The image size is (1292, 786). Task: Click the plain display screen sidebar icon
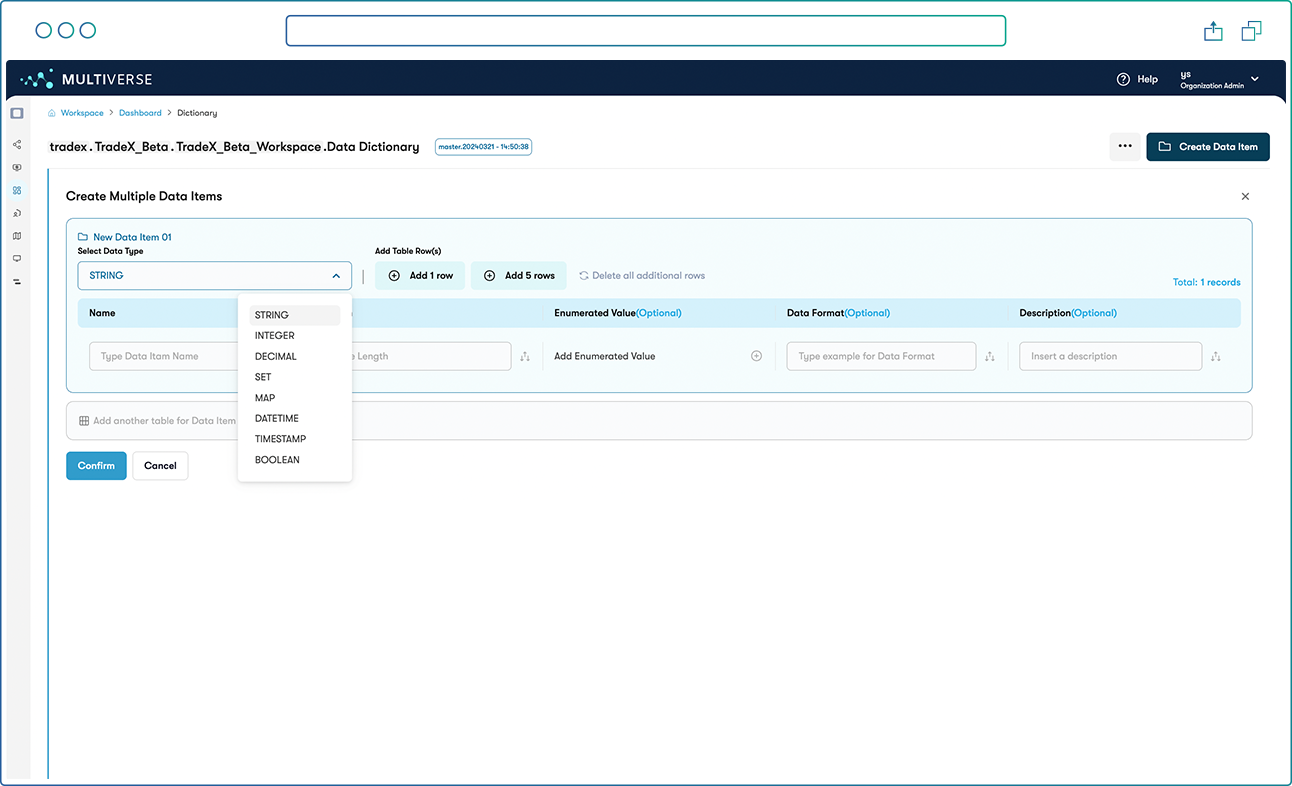(x=17, y=258)
